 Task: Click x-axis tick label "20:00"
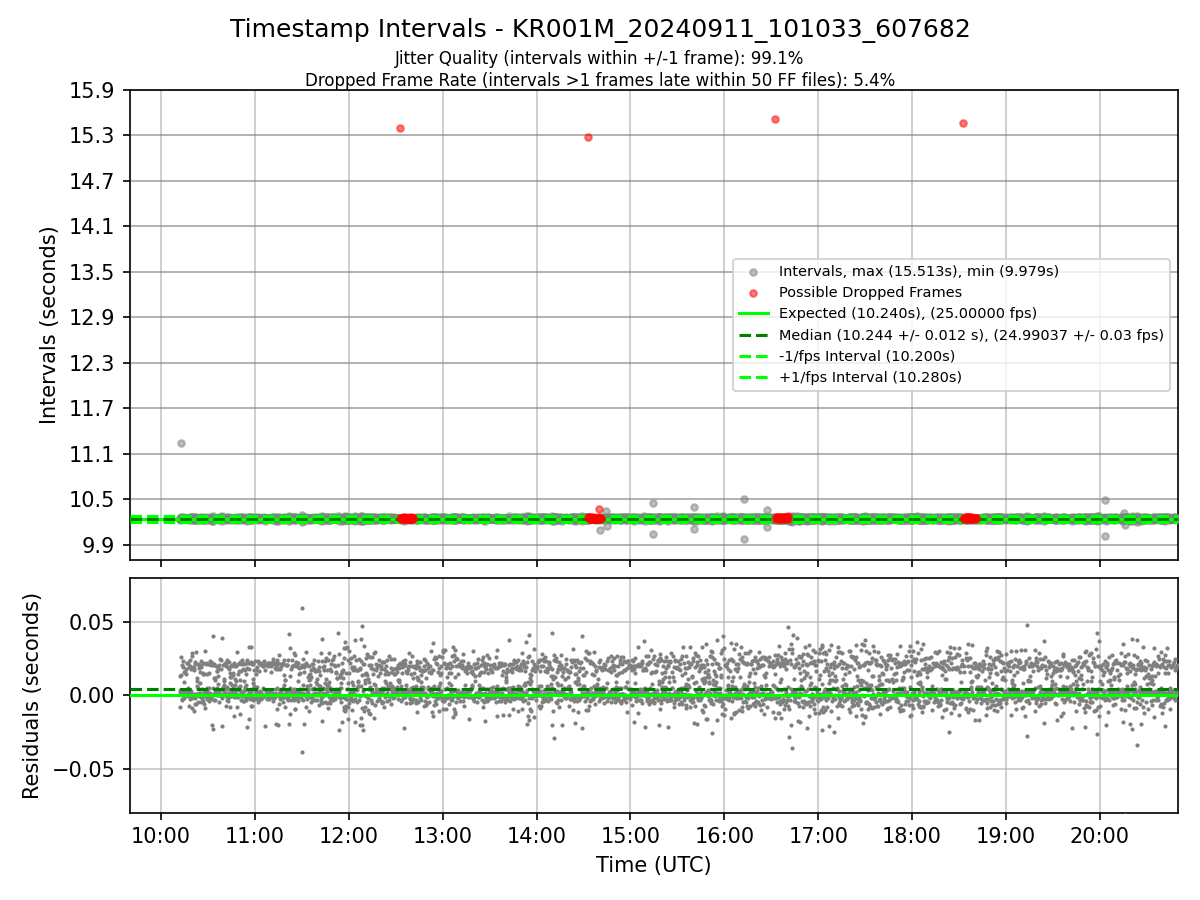pyautogui.click(x=1100, y=835)
